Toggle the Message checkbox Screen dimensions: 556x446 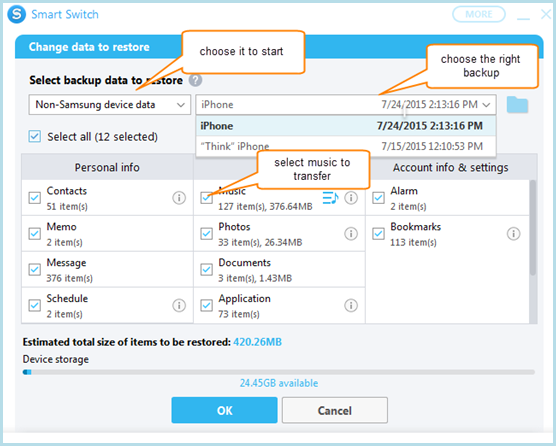35,269
